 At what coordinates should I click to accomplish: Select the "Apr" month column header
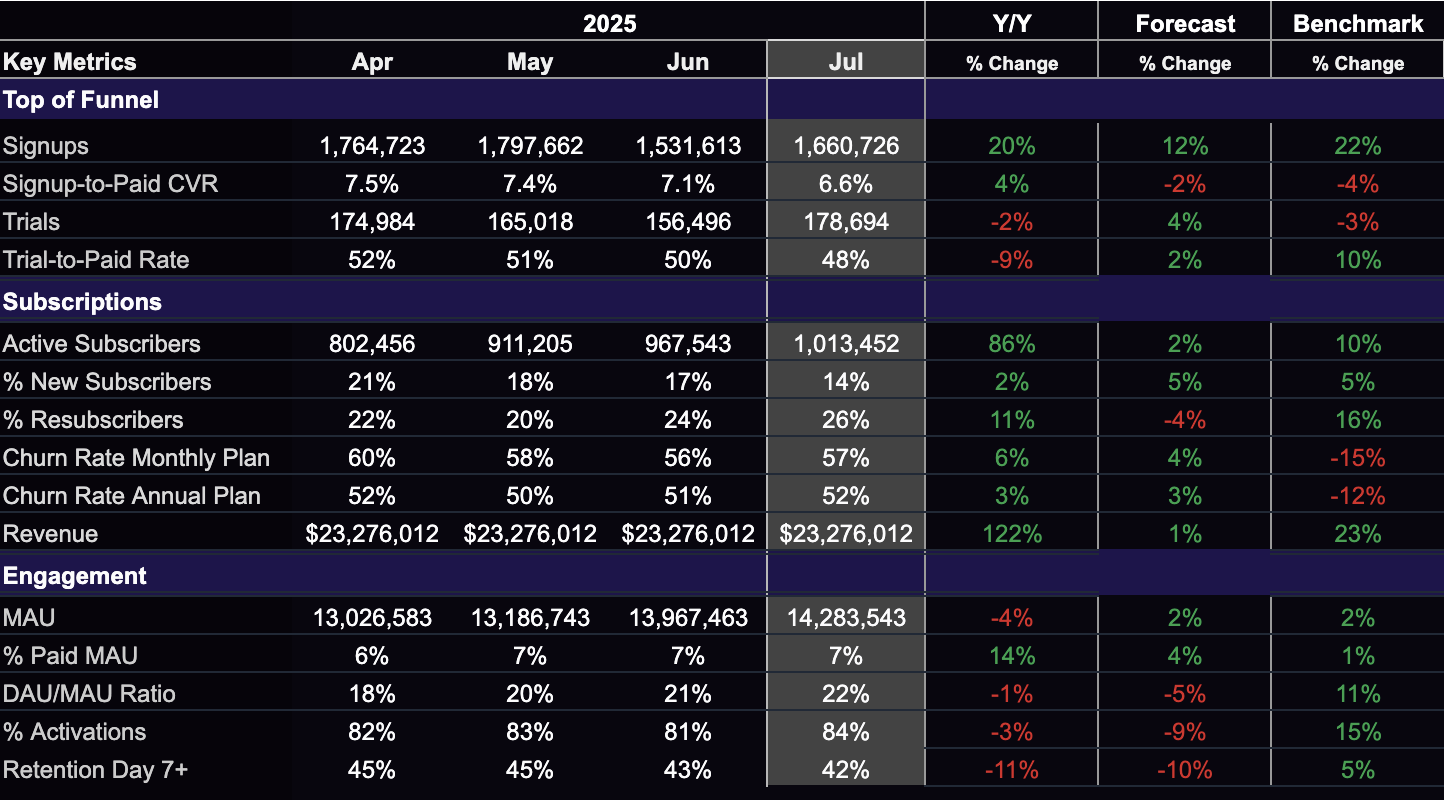[372, 62]
